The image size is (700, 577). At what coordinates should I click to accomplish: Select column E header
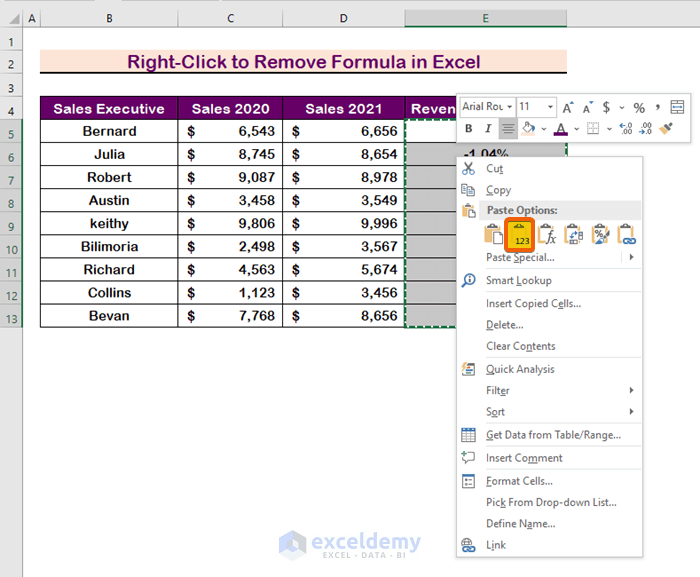[x=486, y=18]
